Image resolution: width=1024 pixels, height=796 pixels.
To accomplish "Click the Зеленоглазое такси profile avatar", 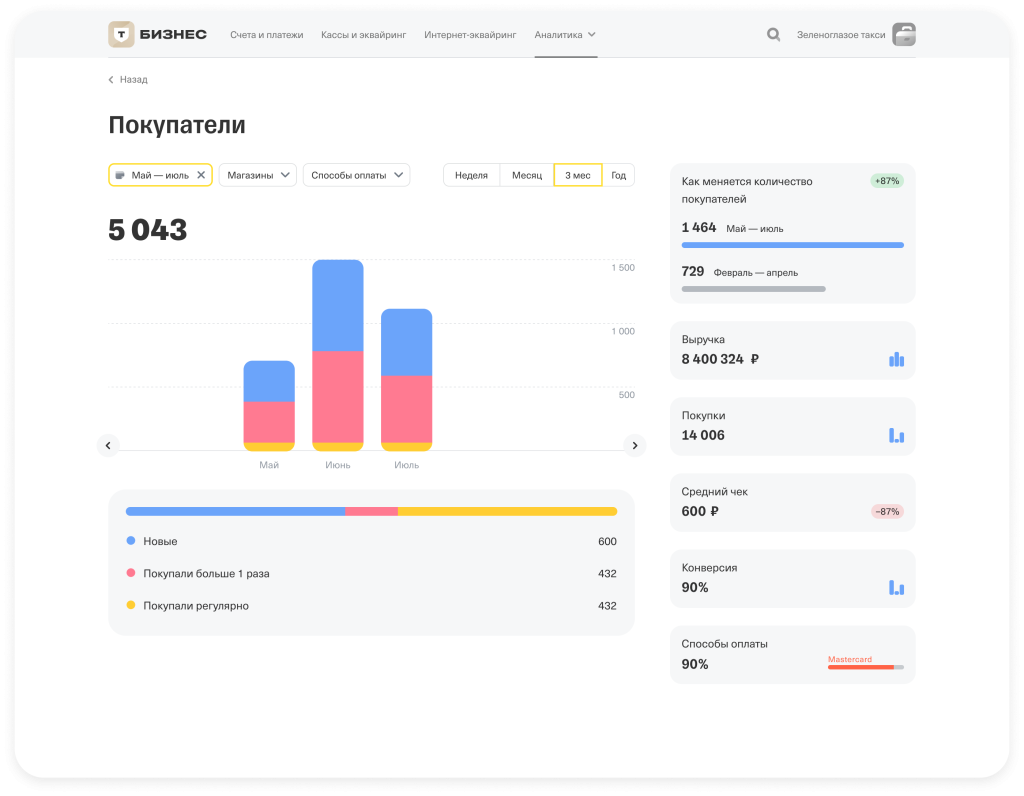I will [903, 35].
